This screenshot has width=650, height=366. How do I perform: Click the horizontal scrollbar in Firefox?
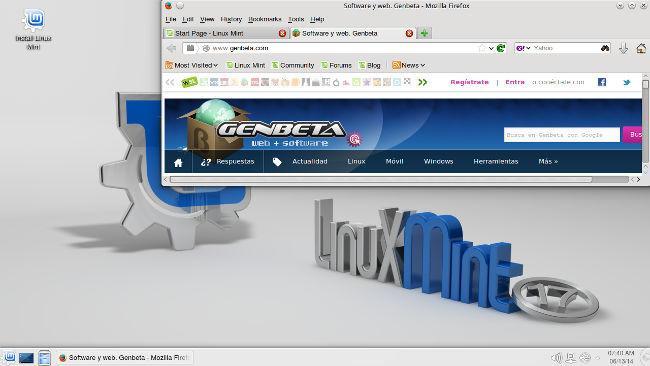coord(381,179)
